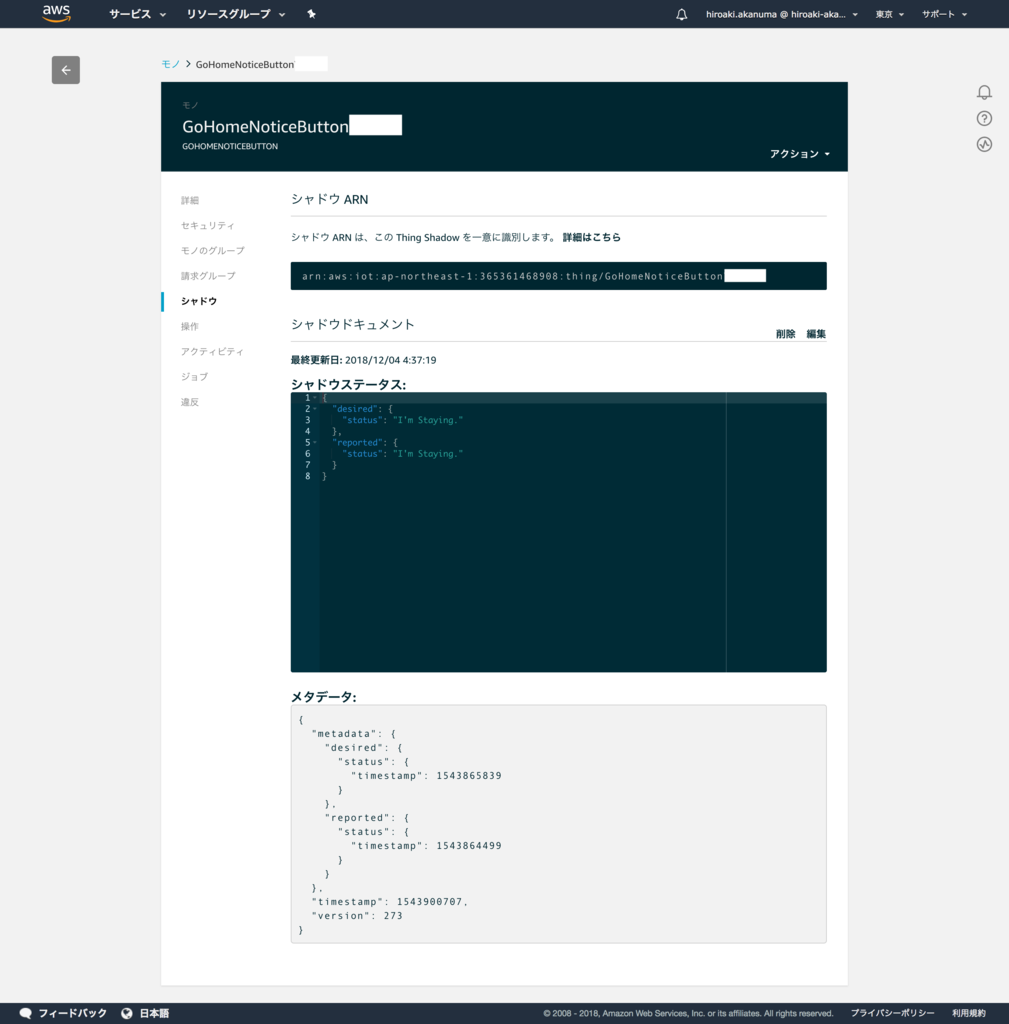
Task: Click inside the shadow status code editor
Action: tap(558, 532)
